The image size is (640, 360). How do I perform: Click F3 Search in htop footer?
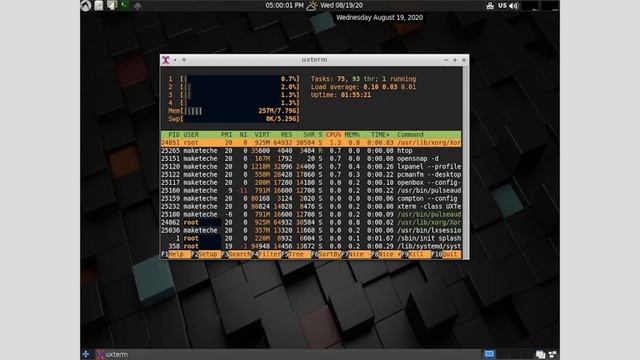pyautogui.click(x=236, y=254)
